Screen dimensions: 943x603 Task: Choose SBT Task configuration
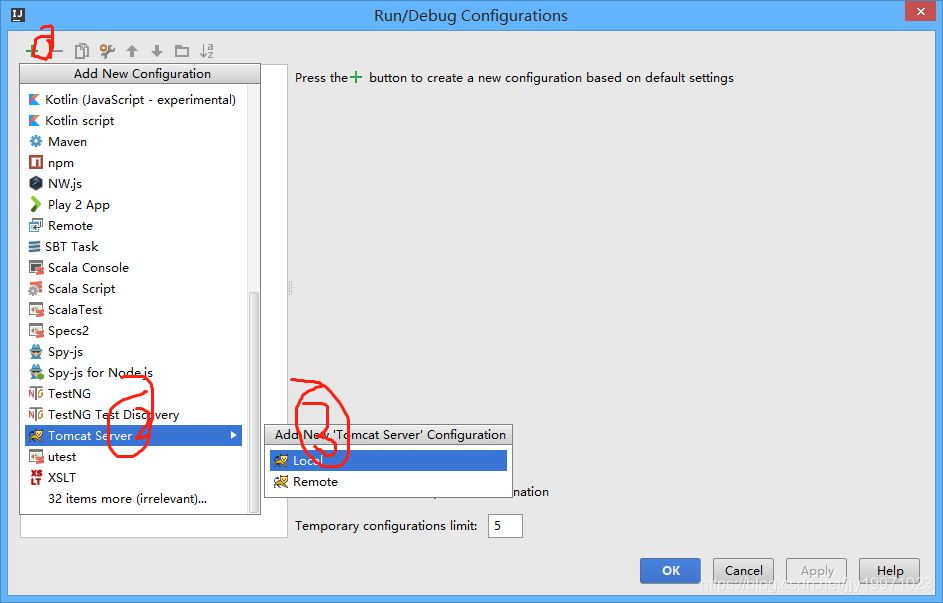point(134,247)
